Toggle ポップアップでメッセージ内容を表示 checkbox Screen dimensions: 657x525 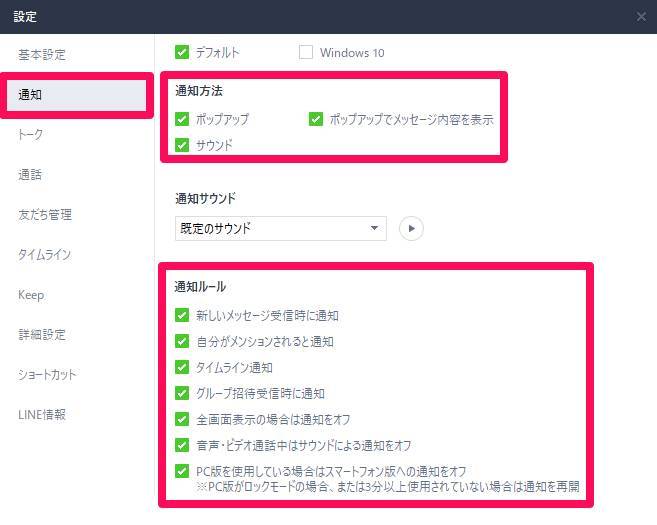point(316,119)
